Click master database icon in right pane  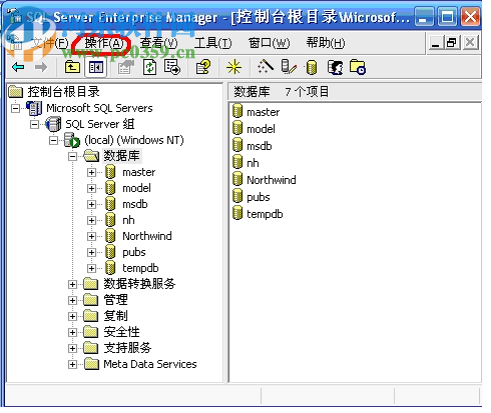[x=237, y=111]
